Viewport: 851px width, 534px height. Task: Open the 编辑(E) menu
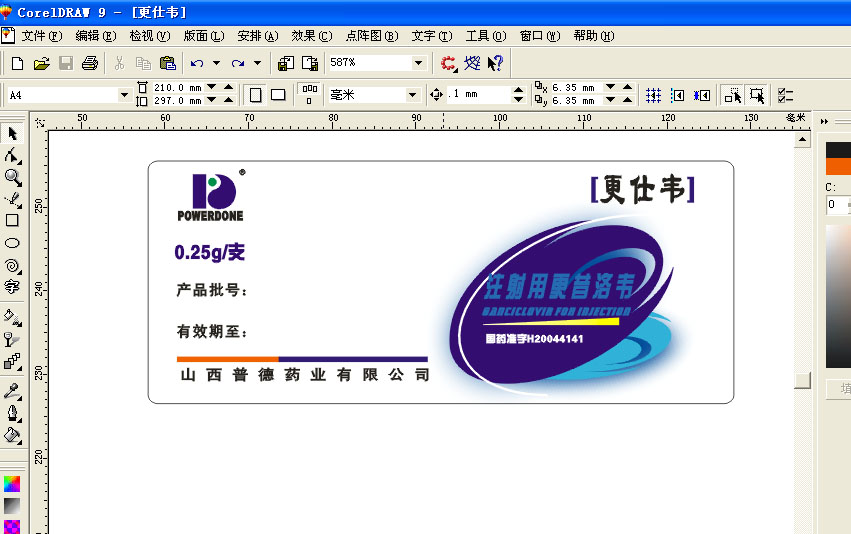click(96, 36)
